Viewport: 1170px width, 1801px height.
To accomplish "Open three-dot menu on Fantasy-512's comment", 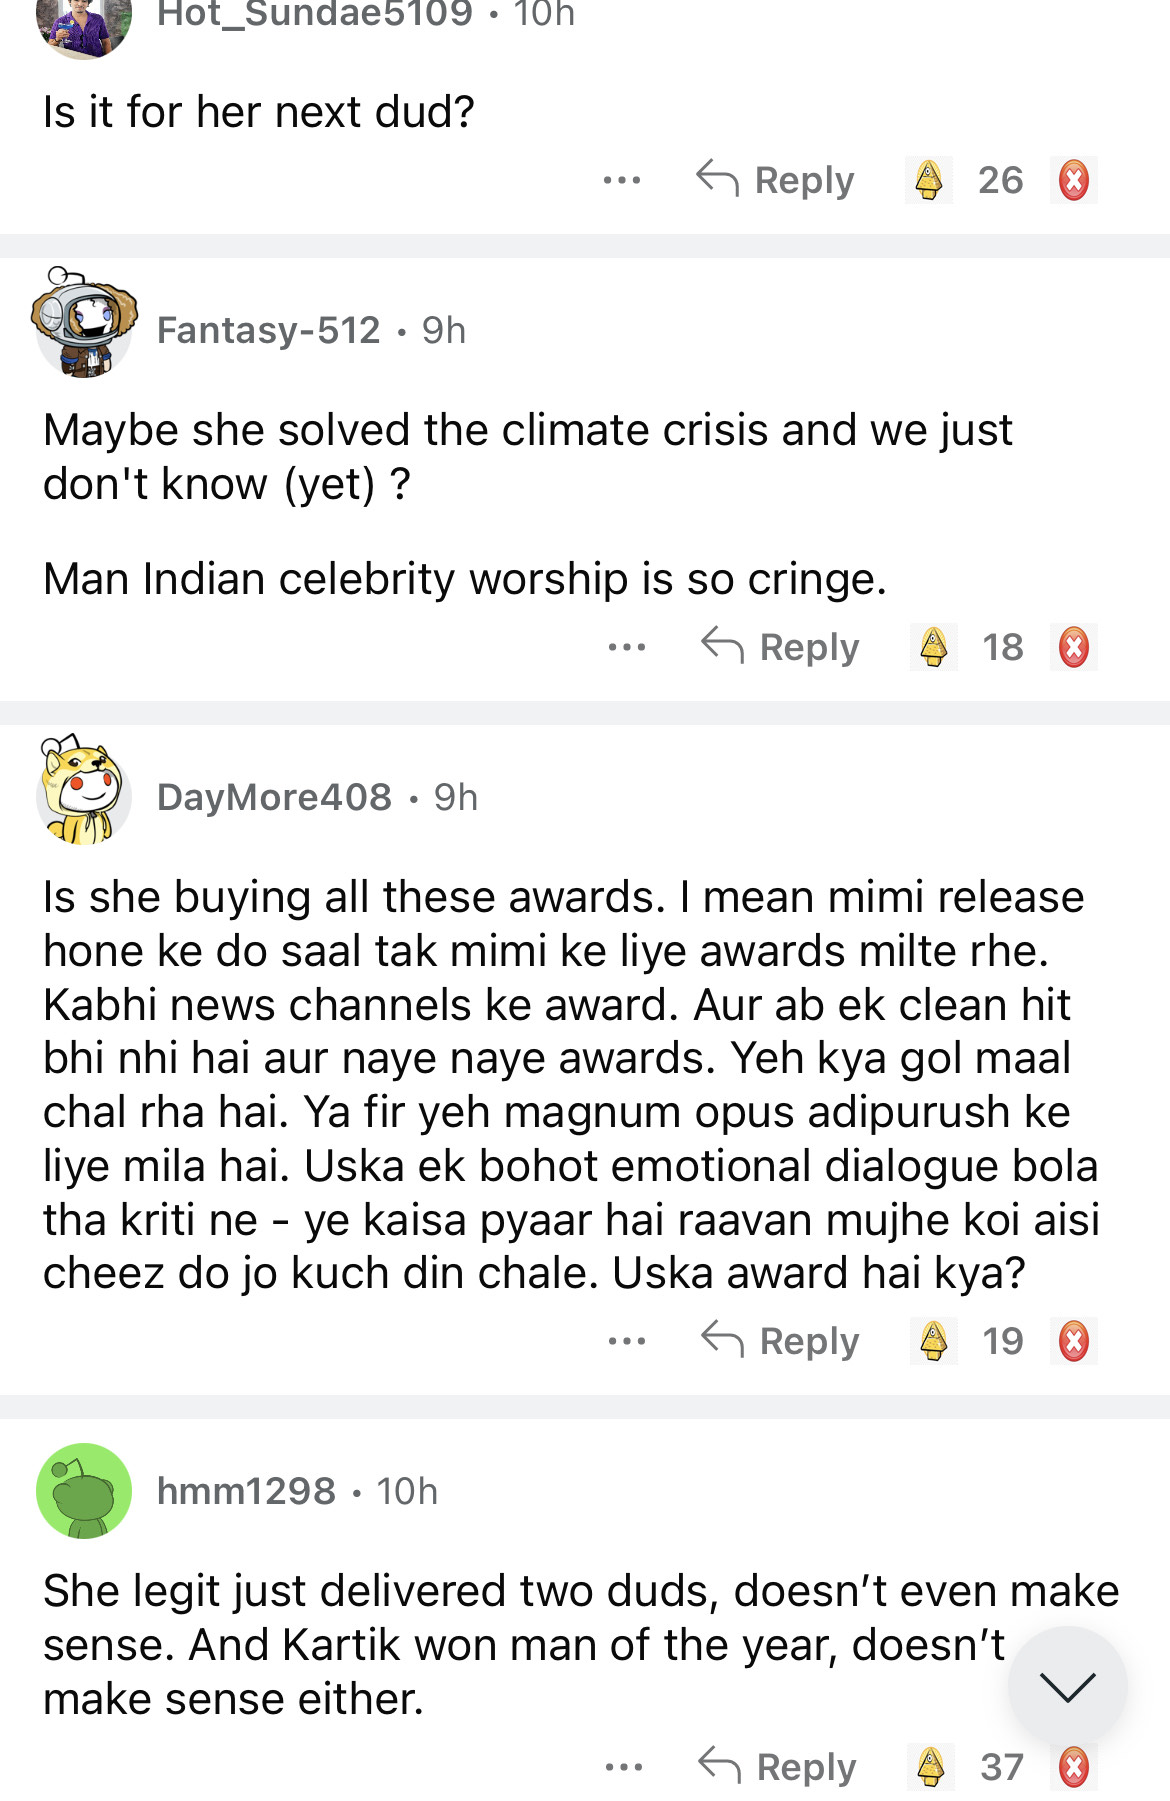I will pos(627,647).
